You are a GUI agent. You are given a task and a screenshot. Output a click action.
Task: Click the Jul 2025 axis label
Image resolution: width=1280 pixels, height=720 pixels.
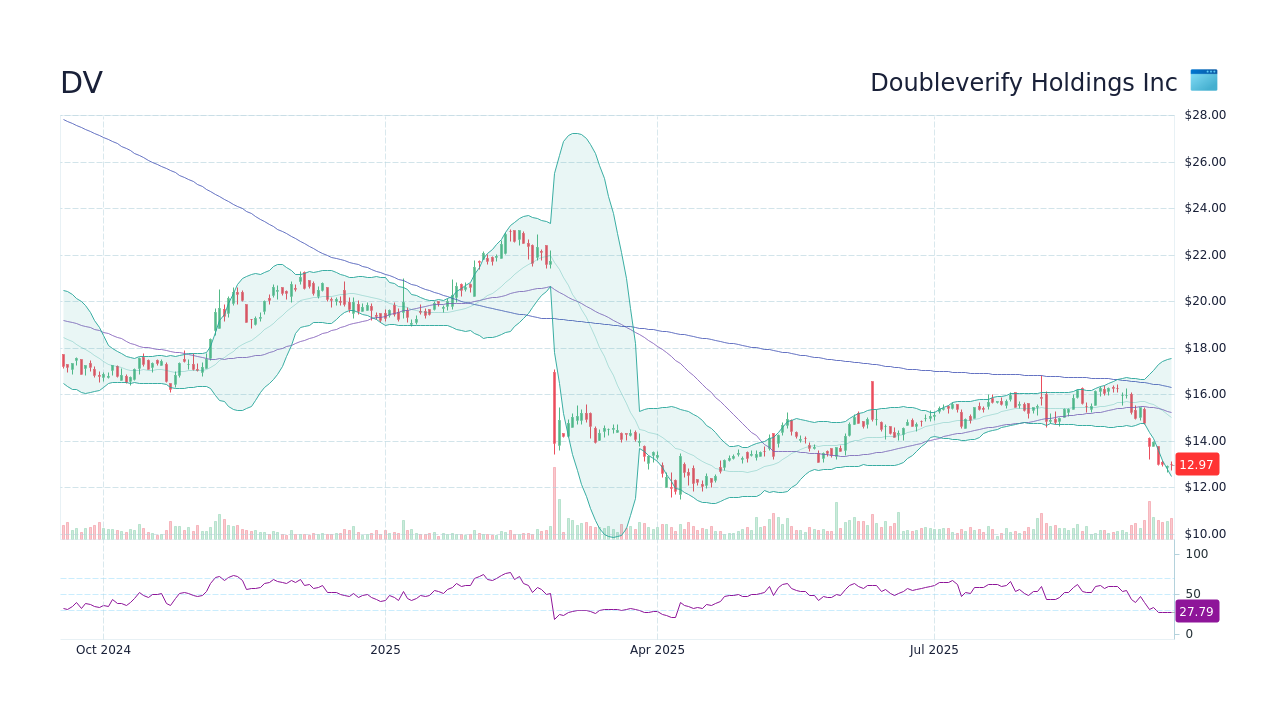coord(935,649)
